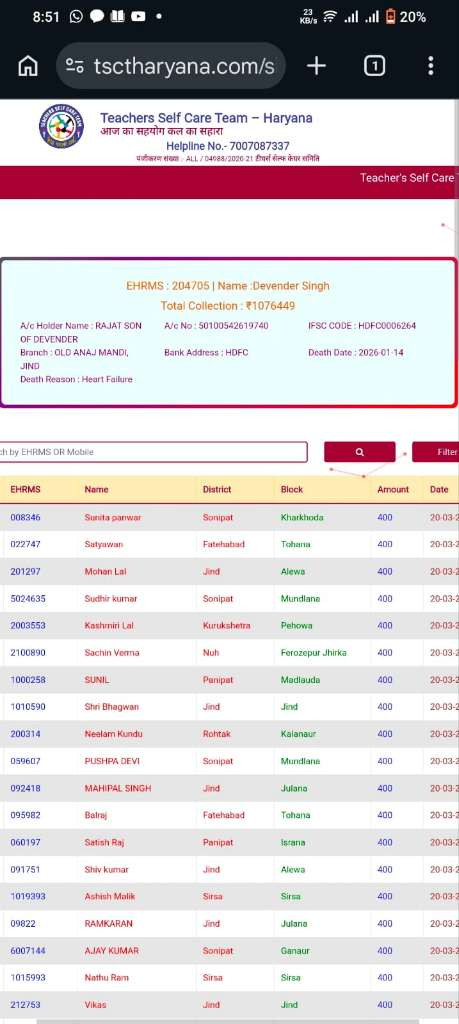Click the Name column header

pyautogui.click(x=97, y=489)
